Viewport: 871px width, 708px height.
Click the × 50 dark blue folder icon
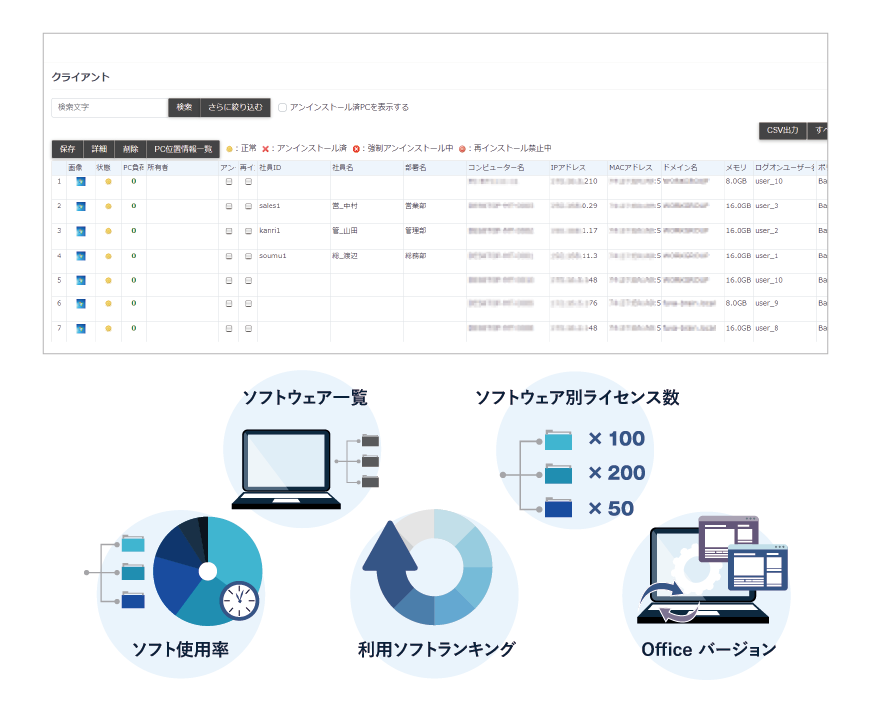click(558, 508)
